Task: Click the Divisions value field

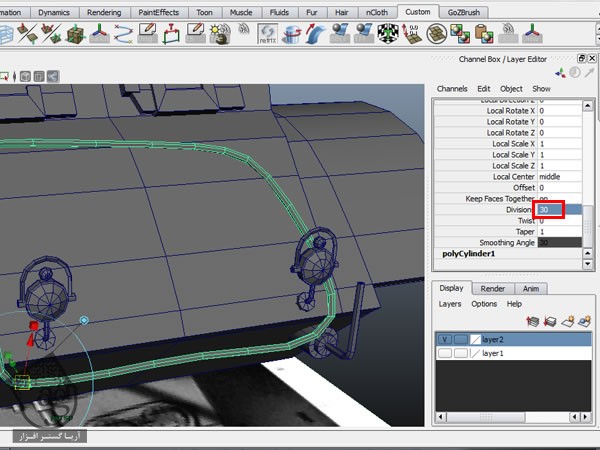Action: click(551, 210)
